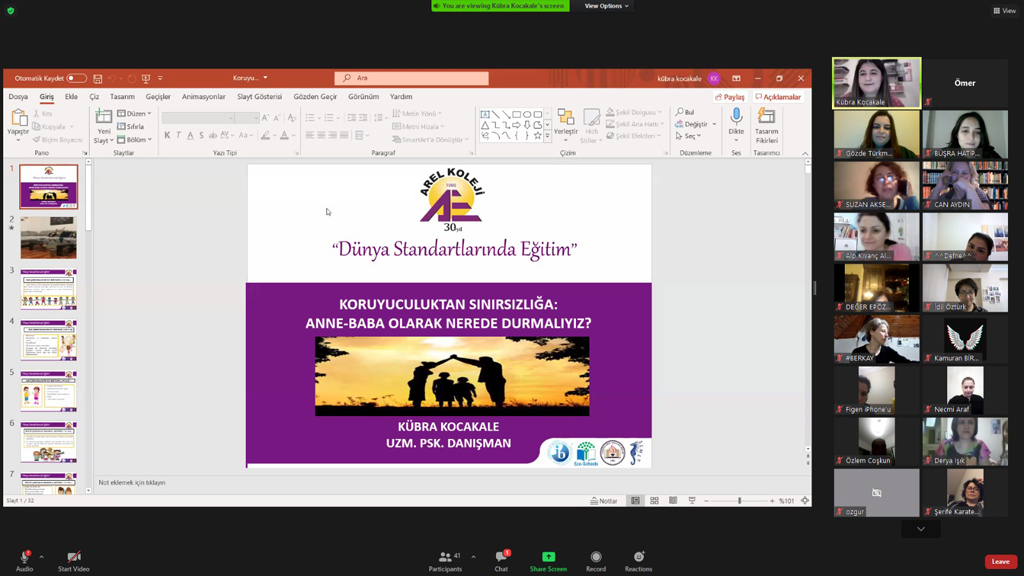The width and height of the screenshot is (1024, 576).
Task: Open Tasarım Fikirleri design ideas
Action: pos(766,119)
